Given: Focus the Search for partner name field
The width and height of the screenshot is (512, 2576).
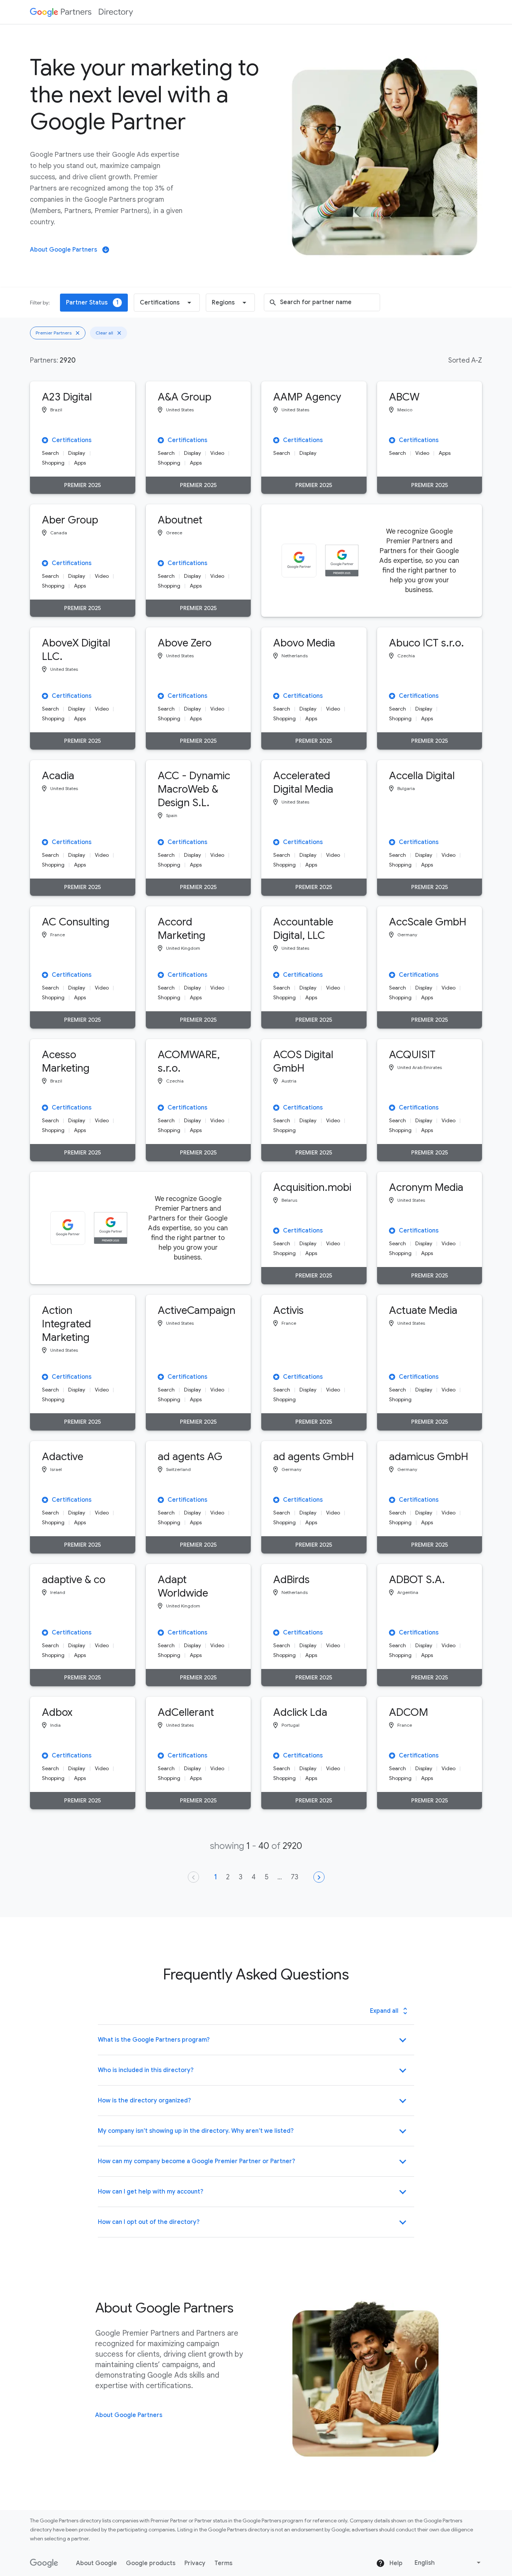Looking at the screenshot, I should pyautogui.click(x=322, y=302).
